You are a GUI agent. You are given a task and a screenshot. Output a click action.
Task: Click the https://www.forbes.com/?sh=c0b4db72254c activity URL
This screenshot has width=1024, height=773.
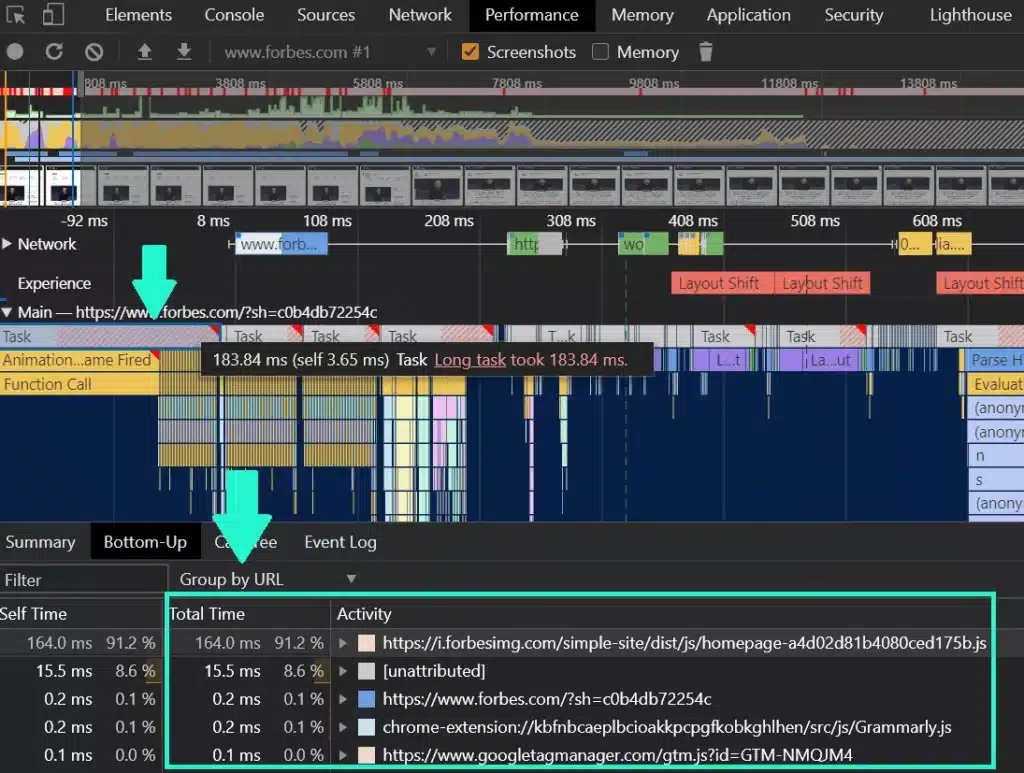click(x=547, y=699)
